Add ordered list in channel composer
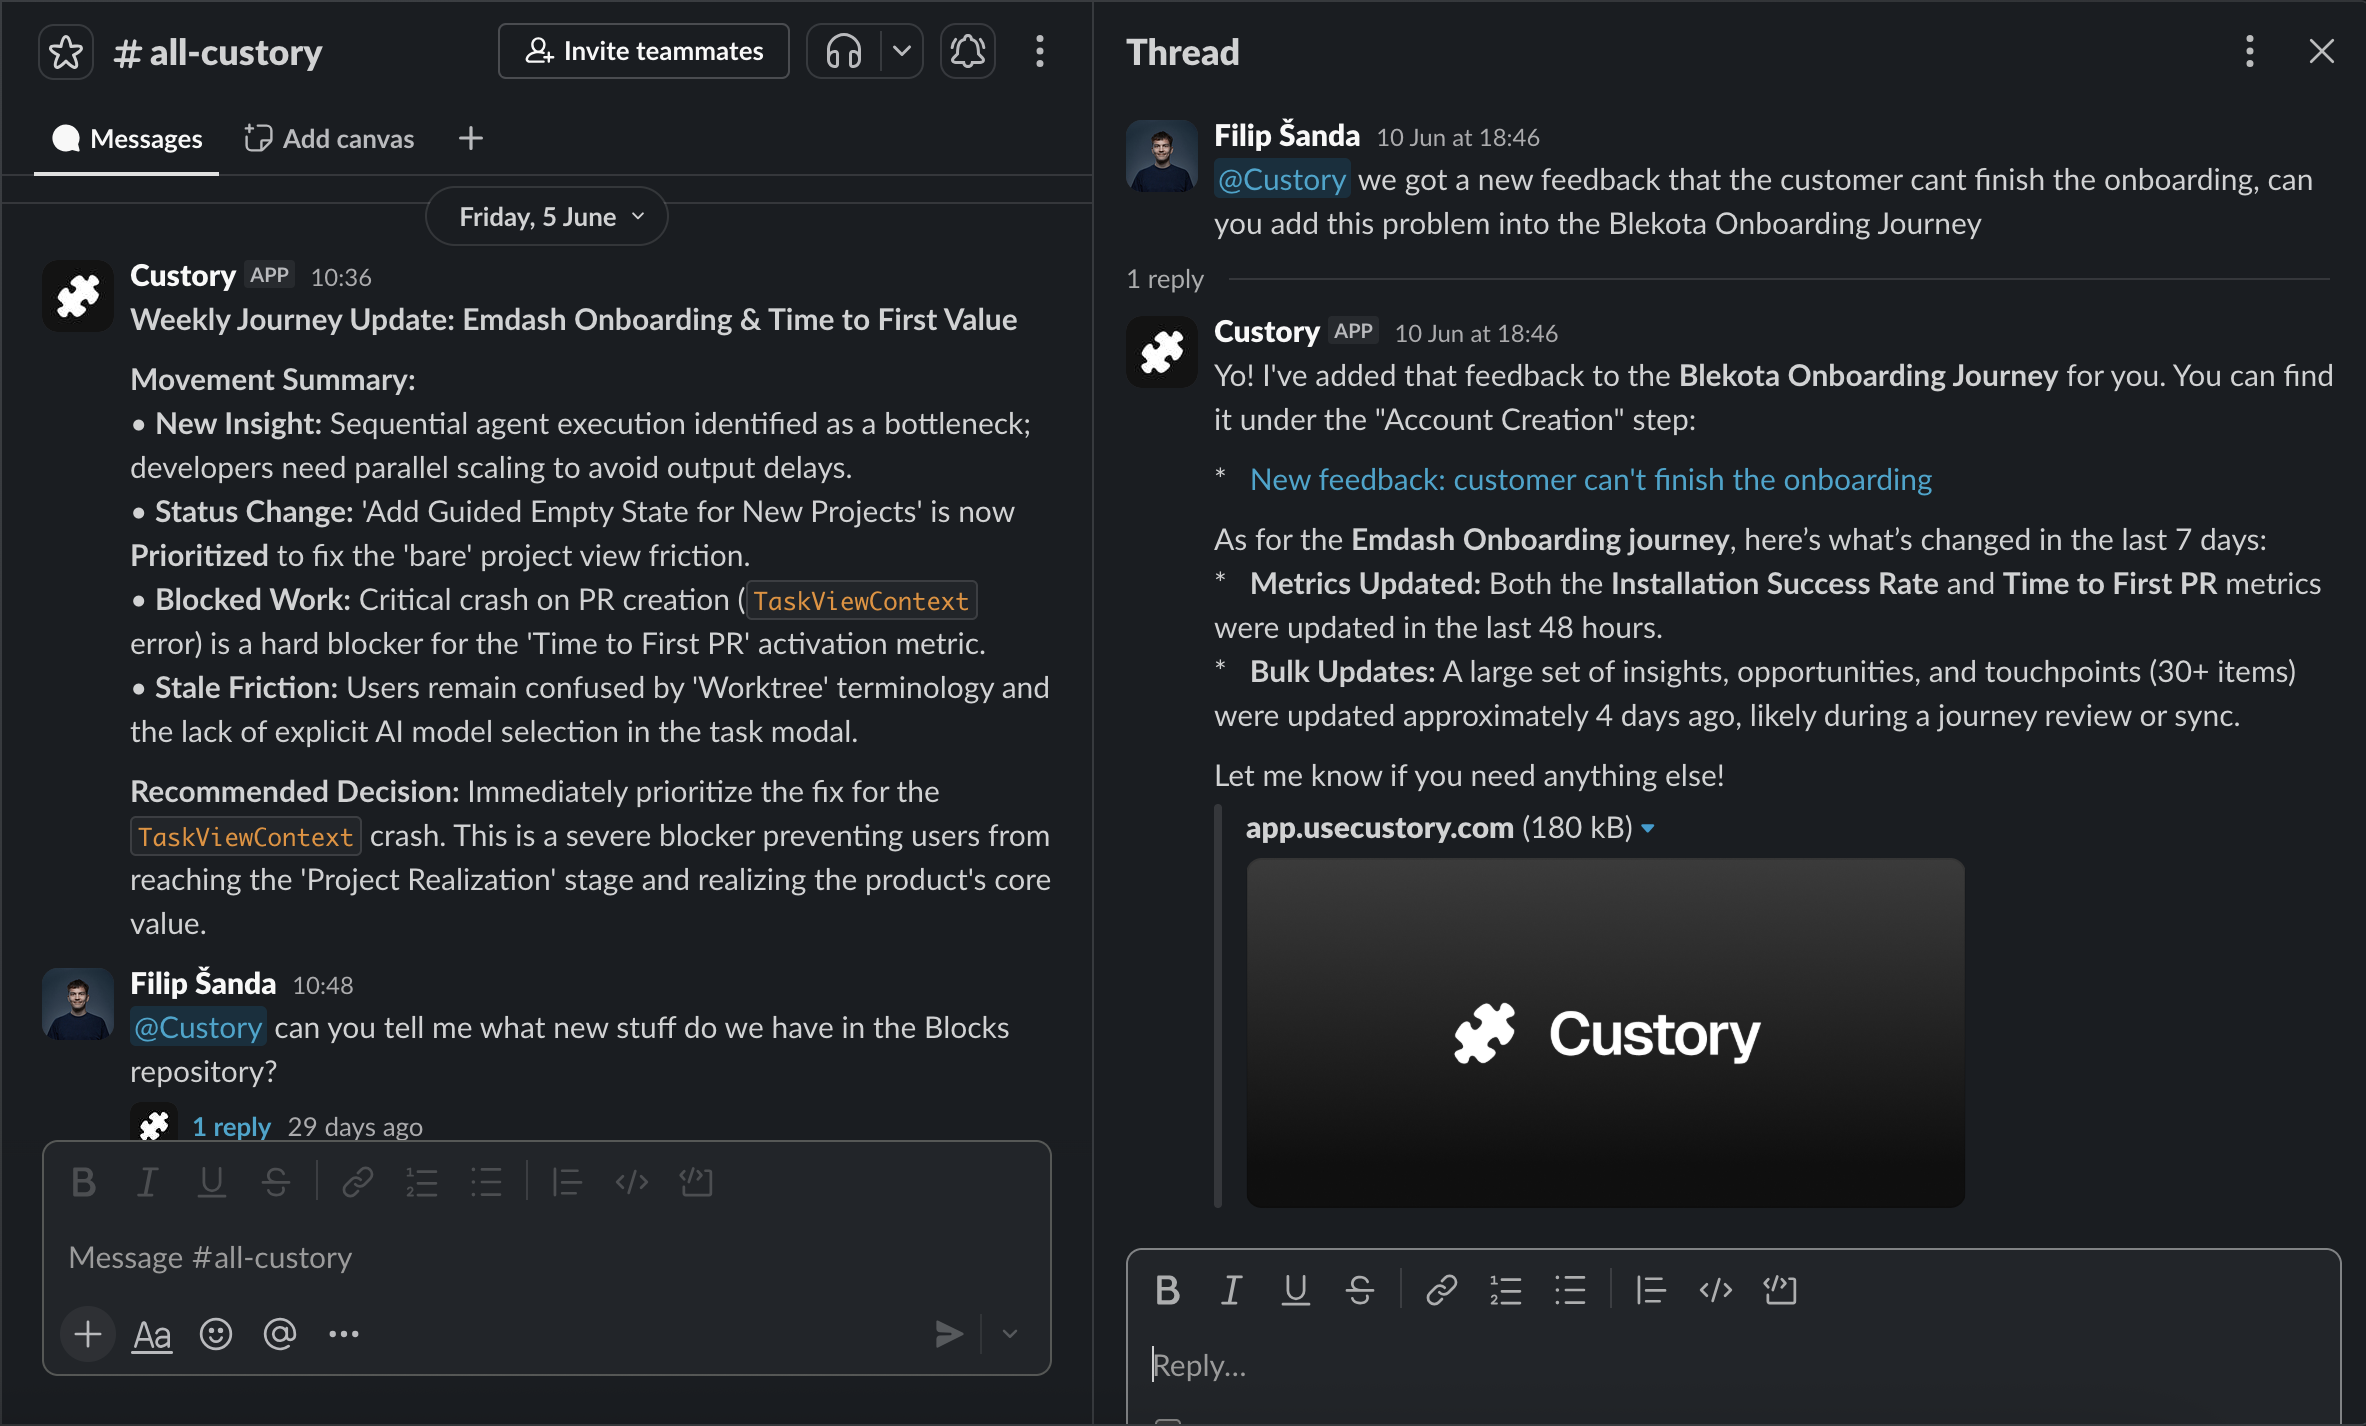Image resolution: width=2366 pixels, height=1426 pixels. coord(422,1183)
